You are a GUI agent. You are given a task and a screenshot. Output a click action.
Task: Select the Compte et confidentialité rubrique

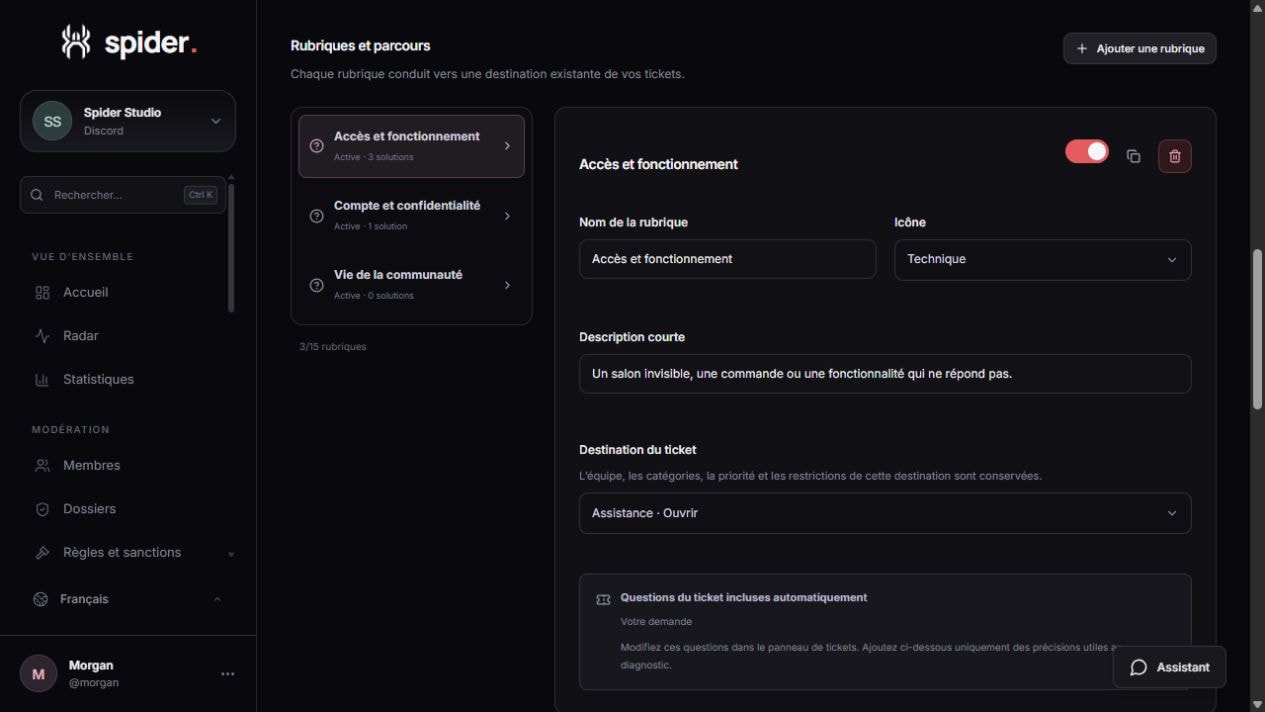[411, 215]
